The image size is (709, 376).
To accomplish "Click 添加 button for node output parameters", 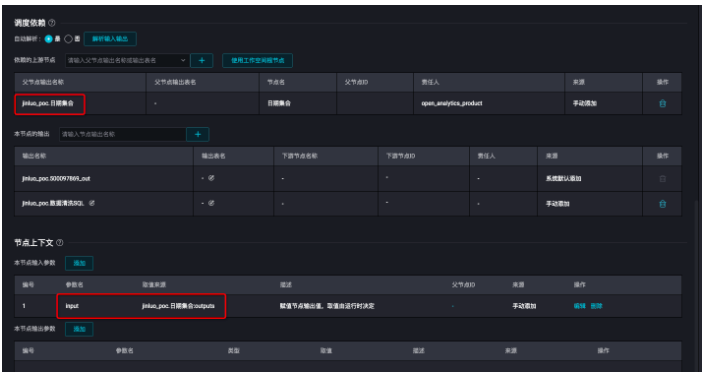I will point(79,329).
